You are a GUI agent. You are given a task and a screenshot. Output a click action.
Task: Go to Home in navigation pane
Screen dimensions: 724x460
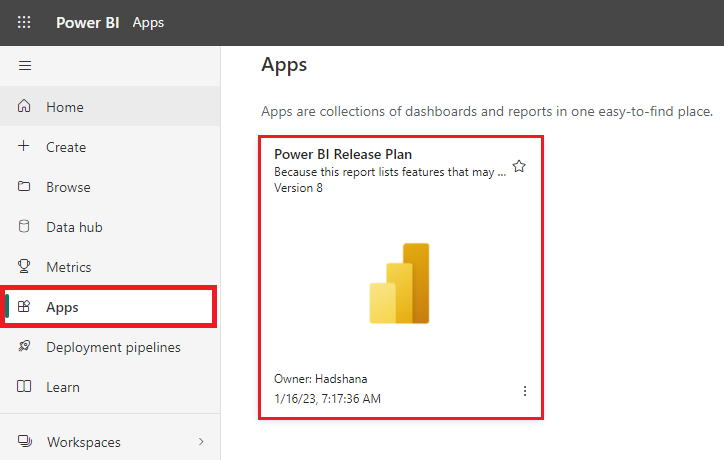(110, 106)
